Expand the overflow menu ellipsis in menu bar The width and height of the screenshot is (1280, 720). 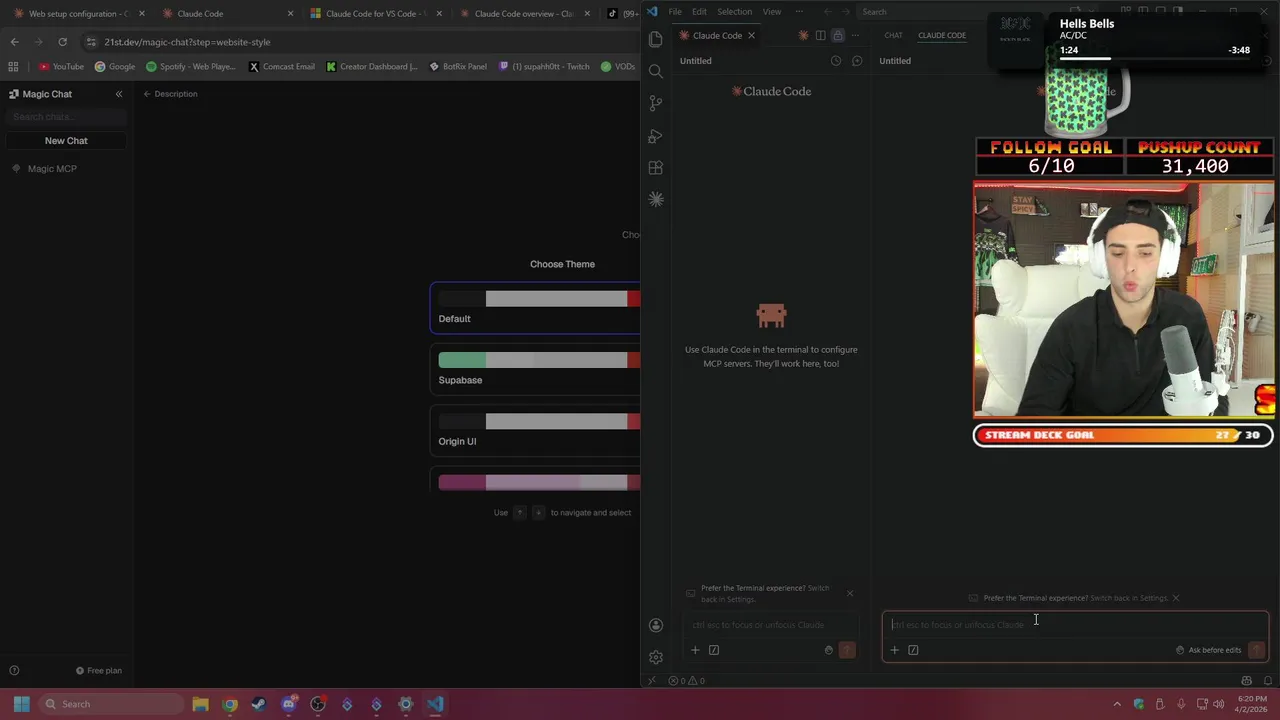[x=799, y=12]
